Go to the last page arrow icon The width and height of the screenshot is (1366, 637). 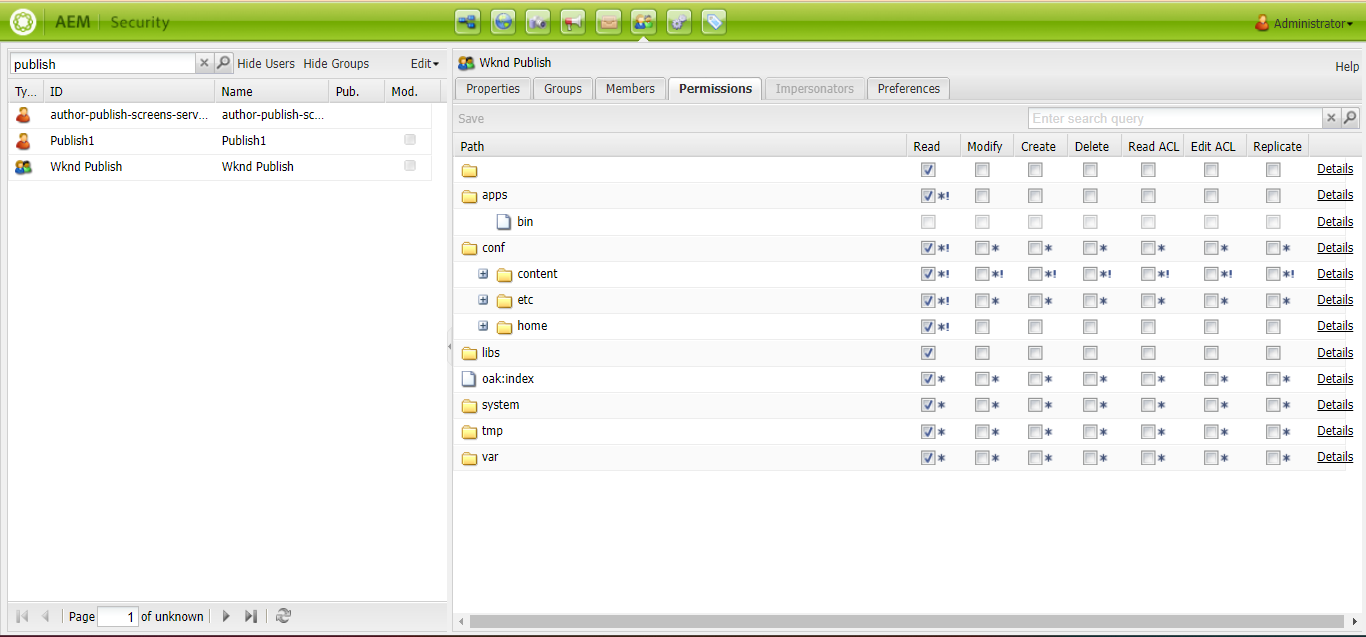tap(251, 616)
